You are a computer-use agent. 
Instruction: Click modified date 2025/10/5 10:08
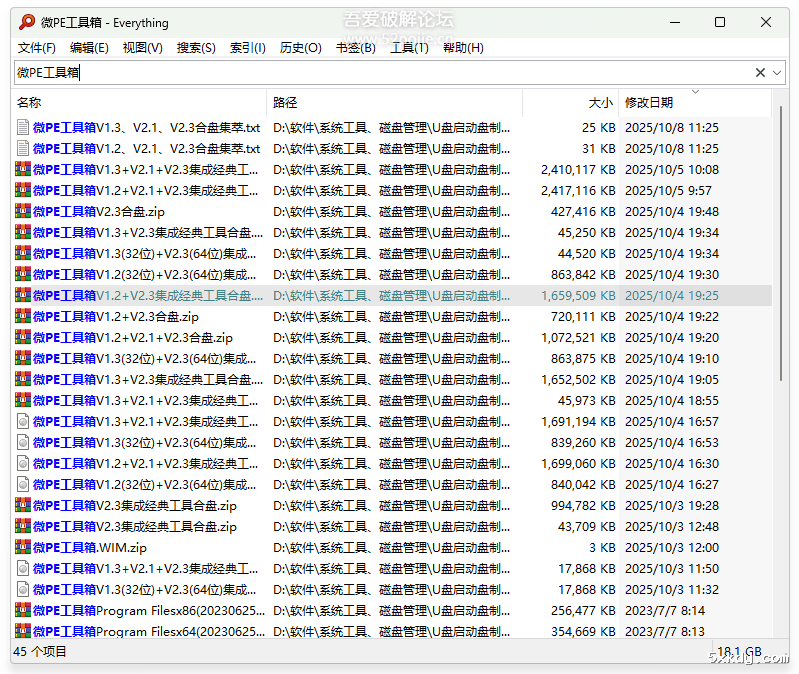pos(672,169)
